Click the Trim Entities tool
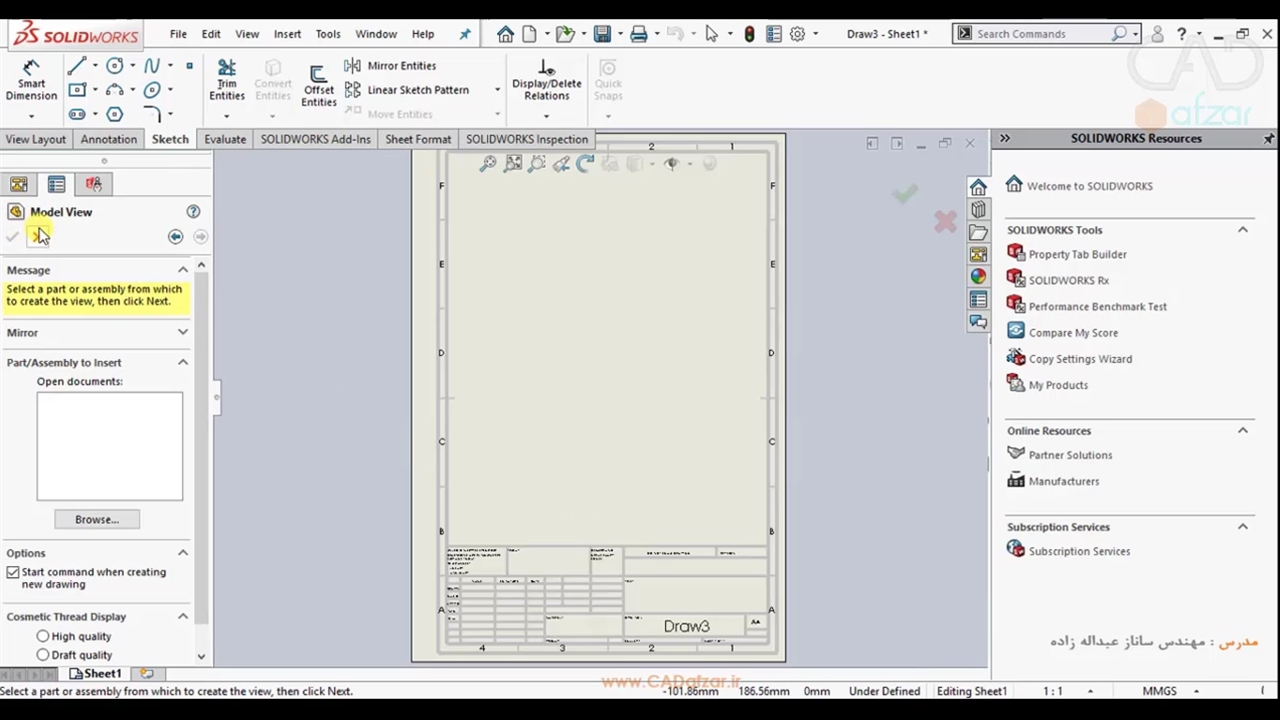This screenshot has width=1280, height=720. (227, 80)
